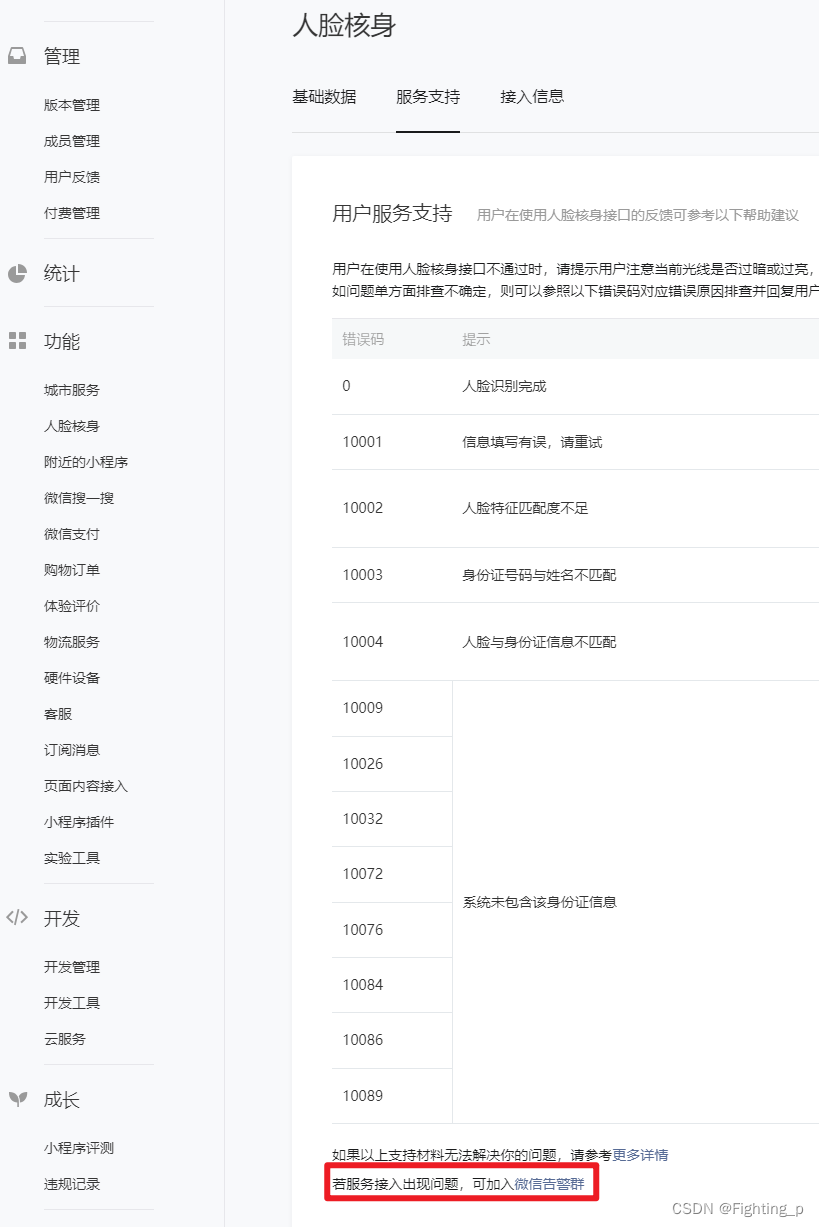Go to 成员管理 in the sidebar
This screenshot has height=1227, width=819.
point(72,141)
